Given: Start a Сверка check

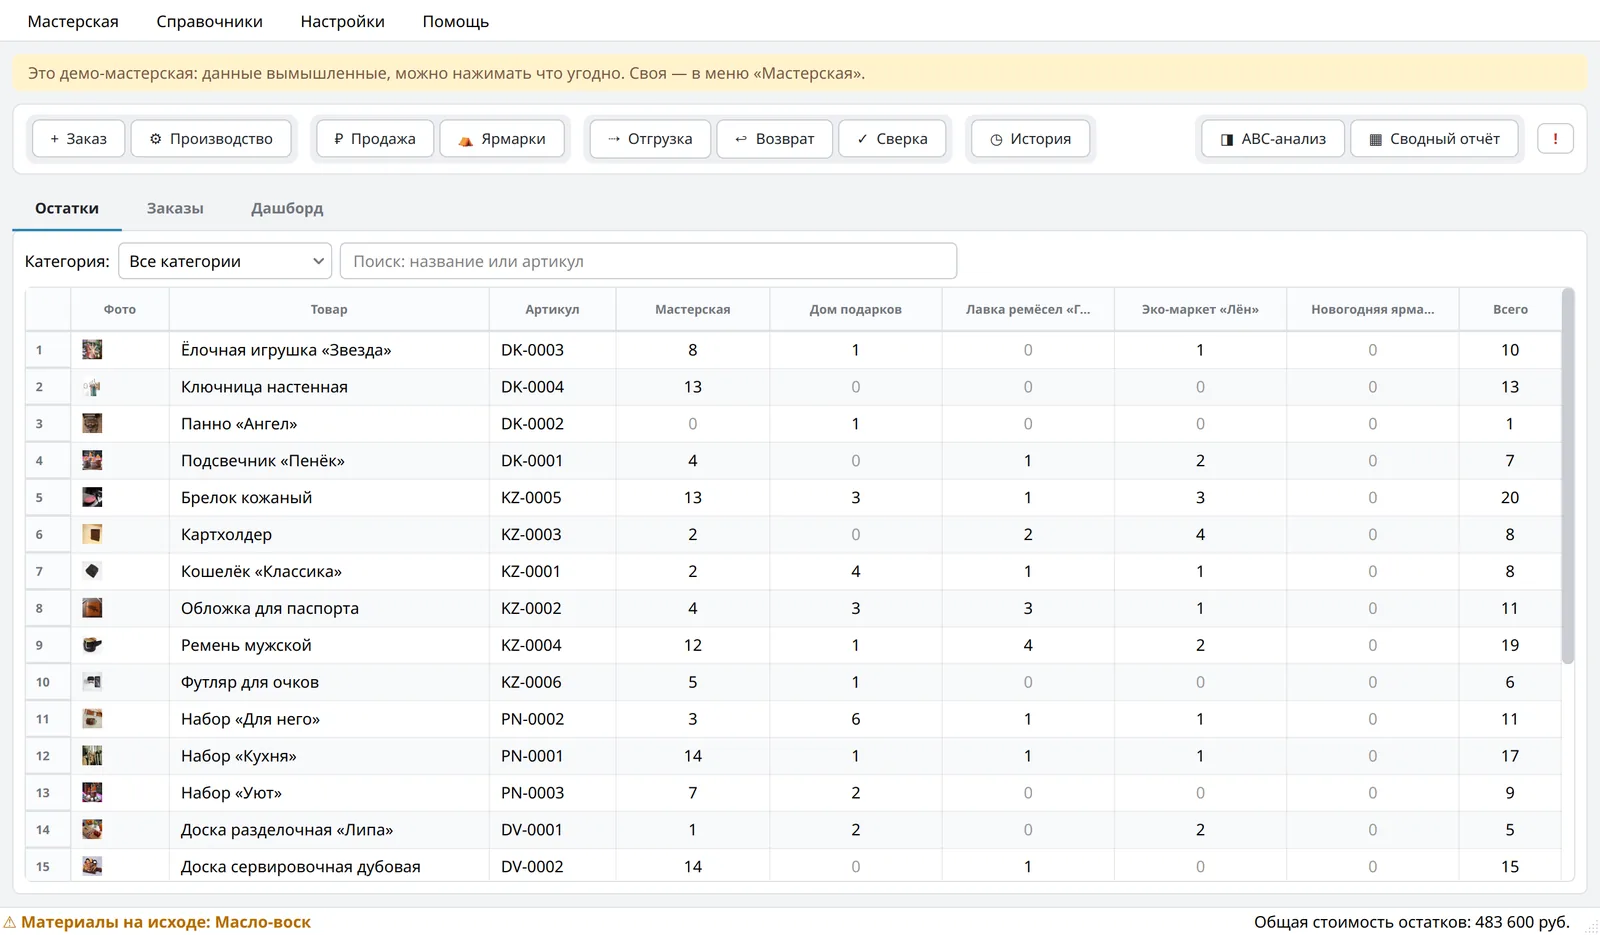Looking at the screenshot, I should (x=892, y=139).
